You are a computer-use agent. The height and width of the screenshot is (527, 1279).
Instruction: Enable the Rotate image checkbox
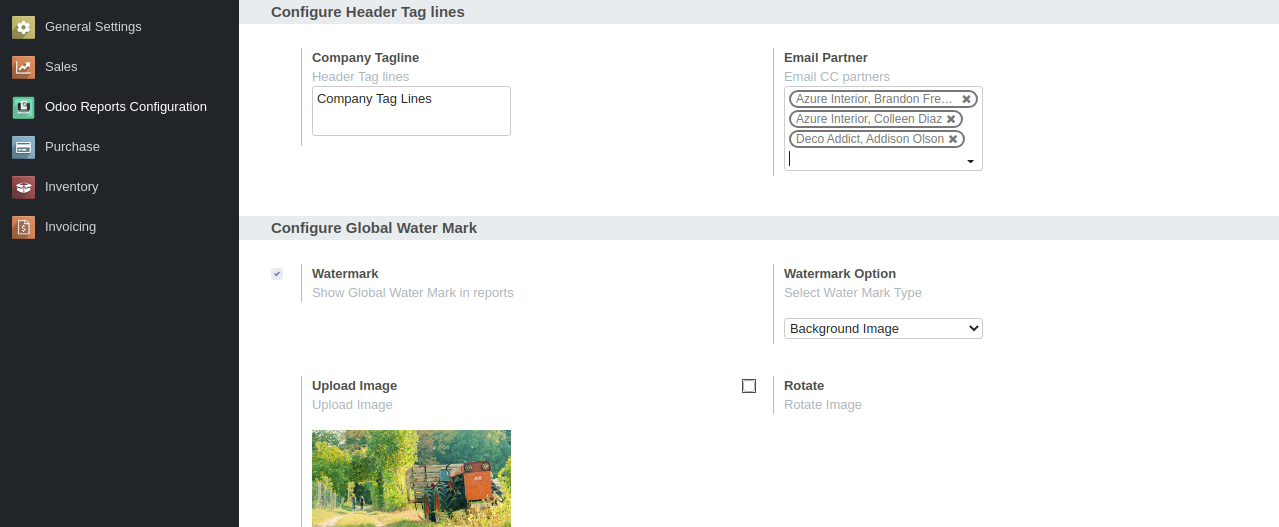click(x=749, y=386)
